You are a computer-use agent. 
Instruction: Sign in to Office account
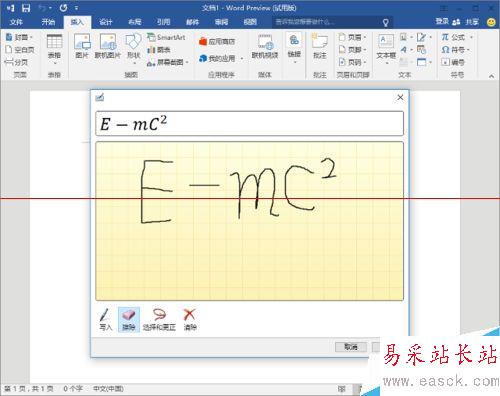[x=442, y=22]
